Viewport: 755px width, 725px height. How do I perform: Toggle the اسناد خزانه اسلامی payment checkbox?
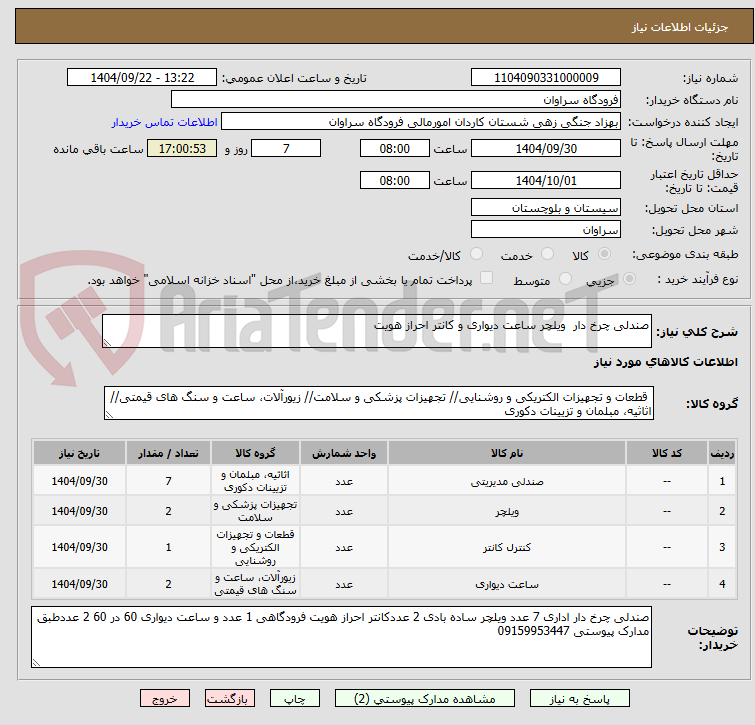[x=486, y=278]
